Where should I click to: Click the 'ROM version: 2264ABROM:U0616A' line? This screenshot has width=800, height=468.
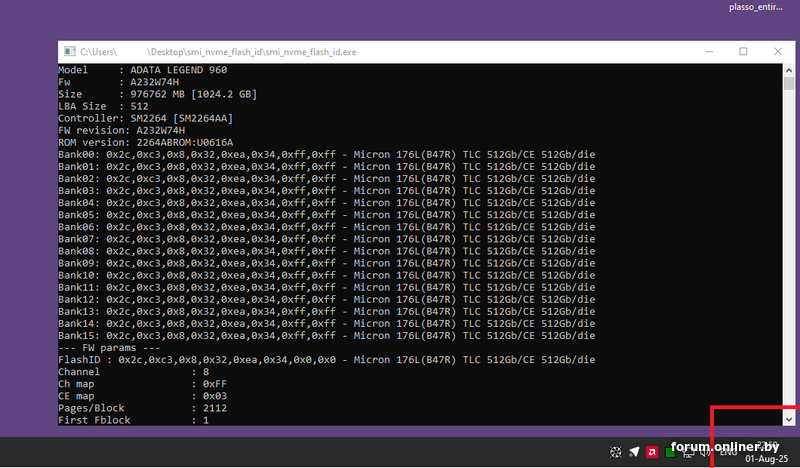click(x=145, y=142)
